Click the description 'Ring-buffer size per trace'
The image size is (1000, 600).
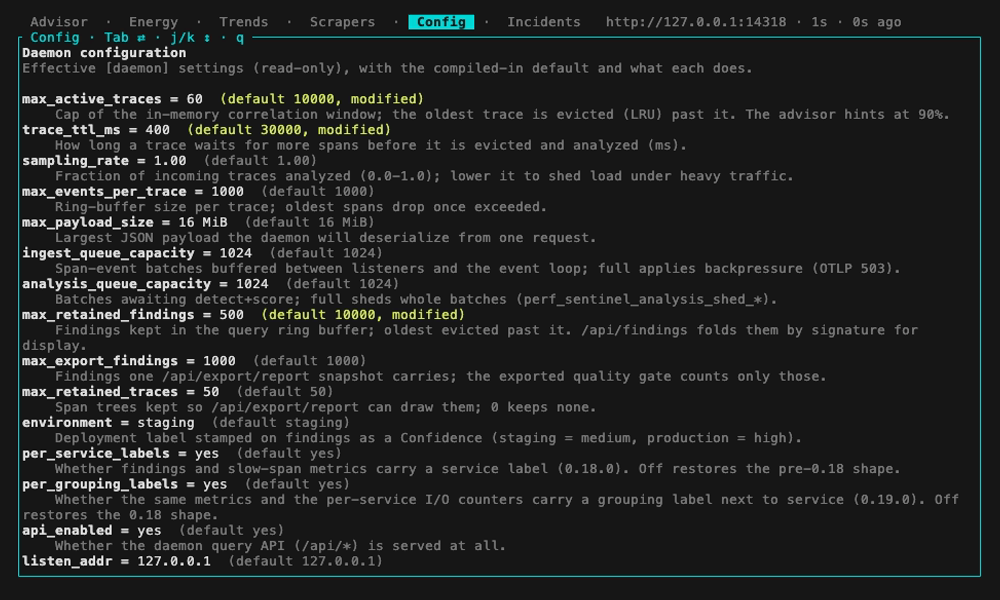301,207
